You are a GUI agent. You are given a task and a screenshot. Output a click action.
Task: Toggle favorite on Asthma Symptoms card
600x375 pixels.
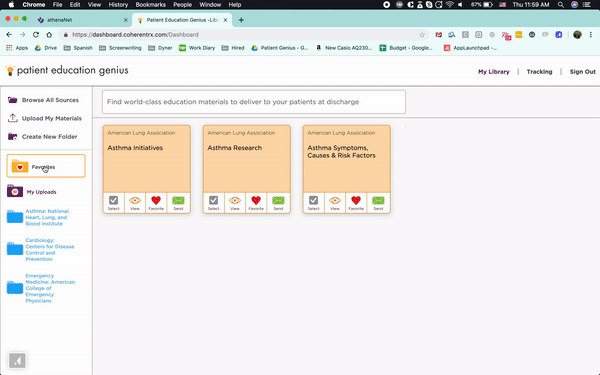tap(356, 203)
